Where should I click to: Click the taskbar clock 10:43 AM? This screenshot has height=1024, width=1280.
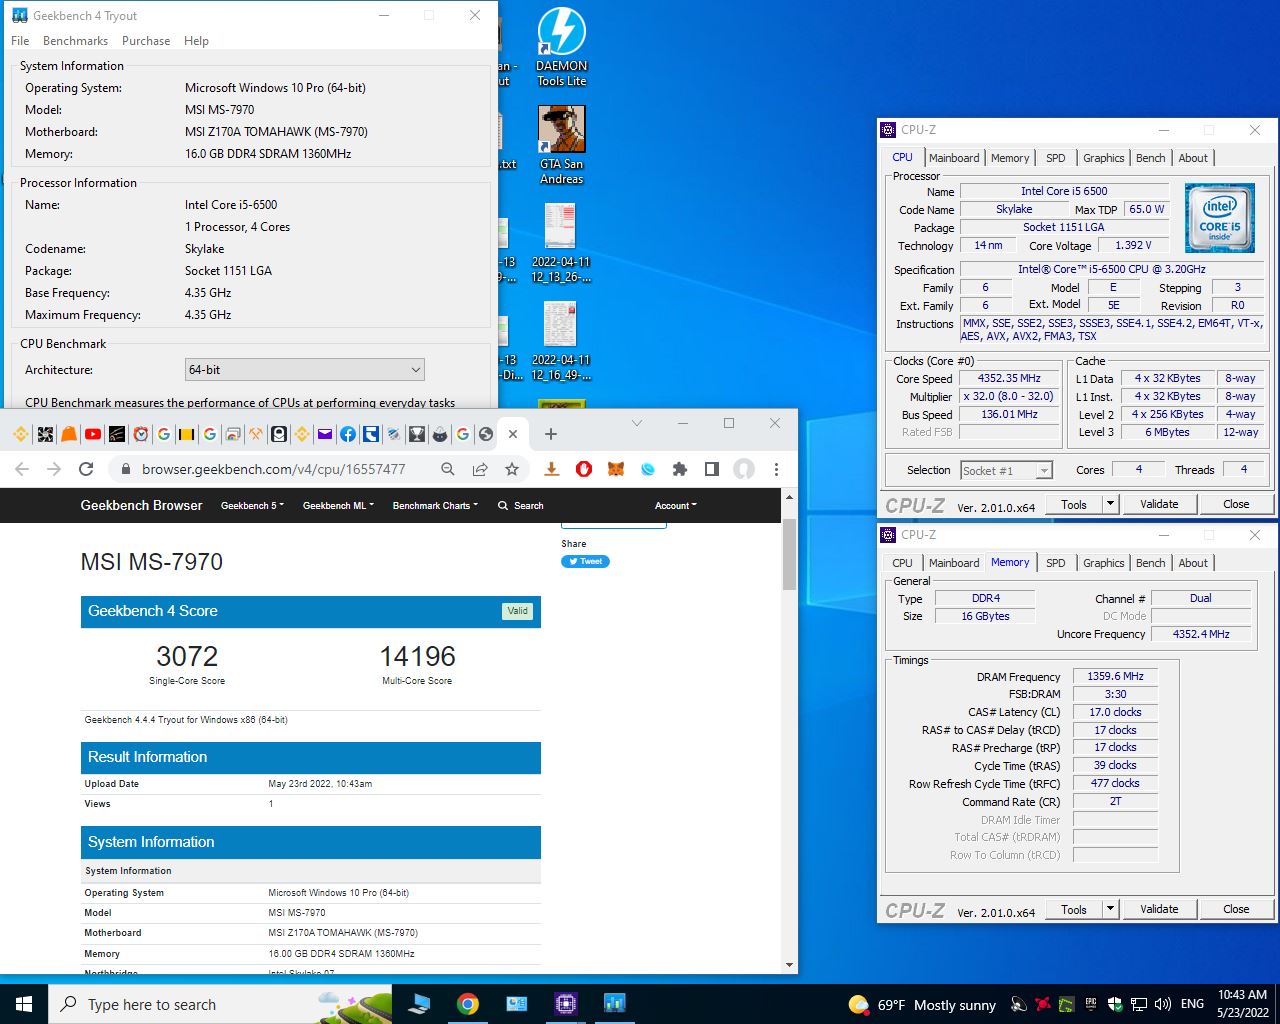point(1242,1003)
